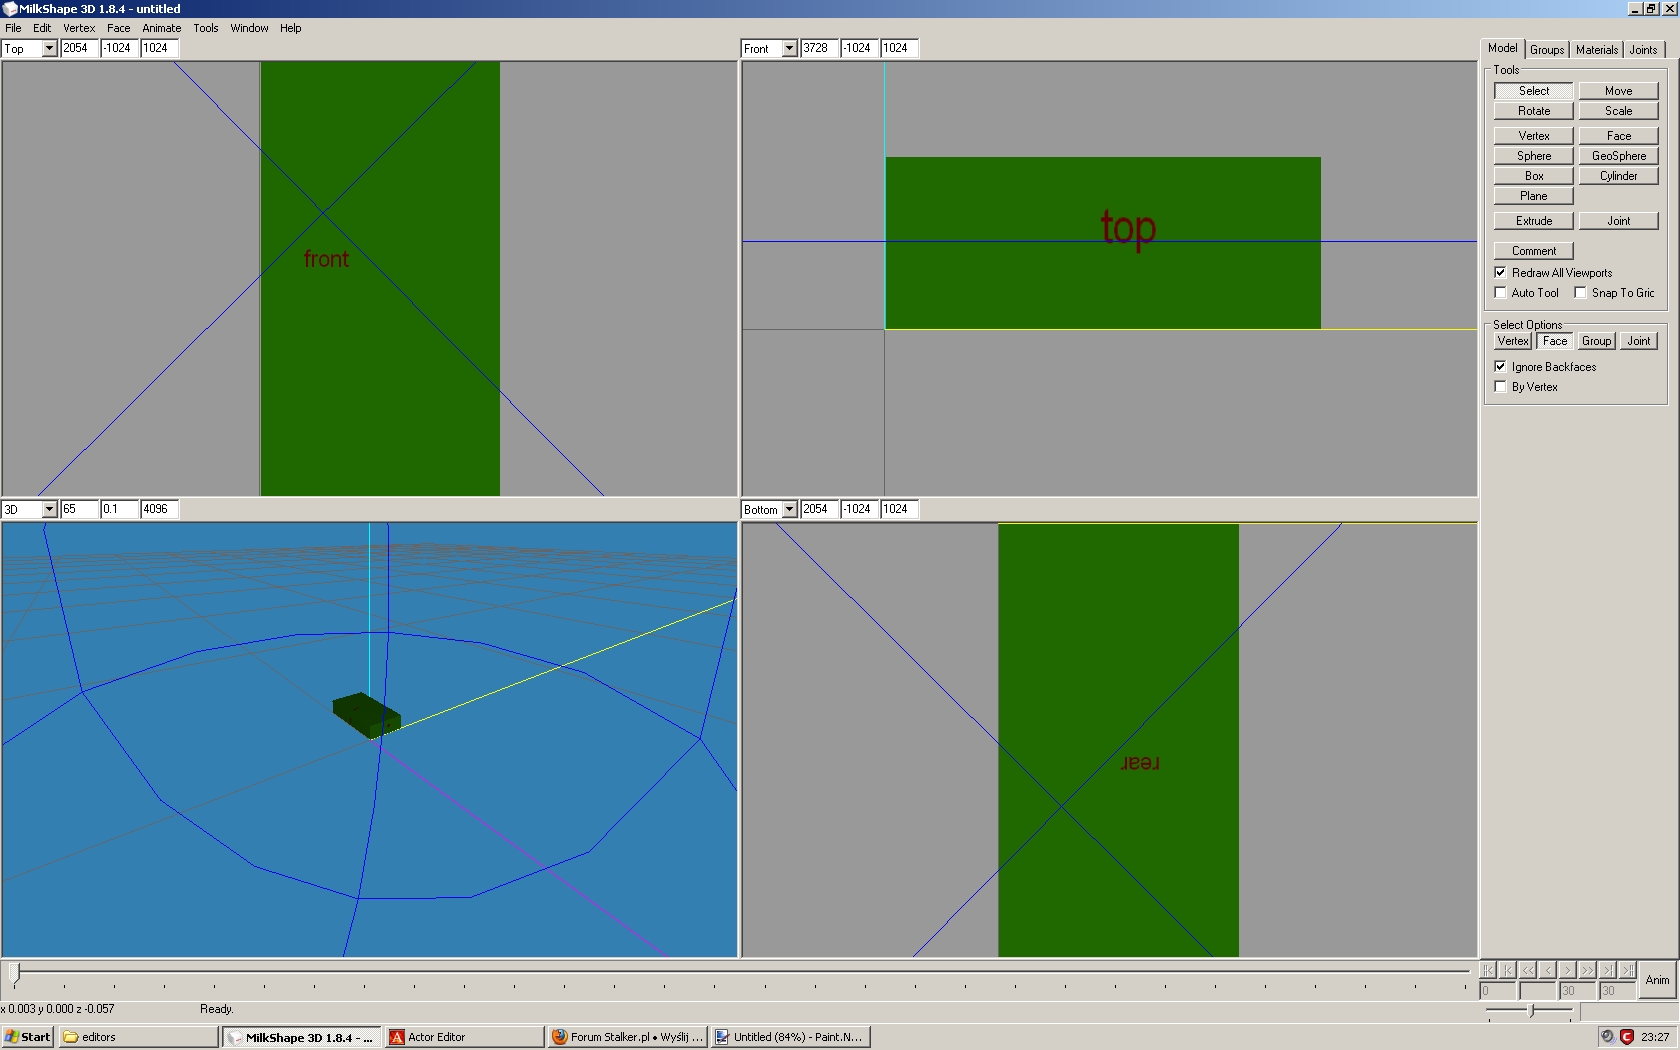Switch to Actor Editor in taskbar
Image resolution: width=1680 pixels, height=1050 pixels.
tap(464, 1037)
